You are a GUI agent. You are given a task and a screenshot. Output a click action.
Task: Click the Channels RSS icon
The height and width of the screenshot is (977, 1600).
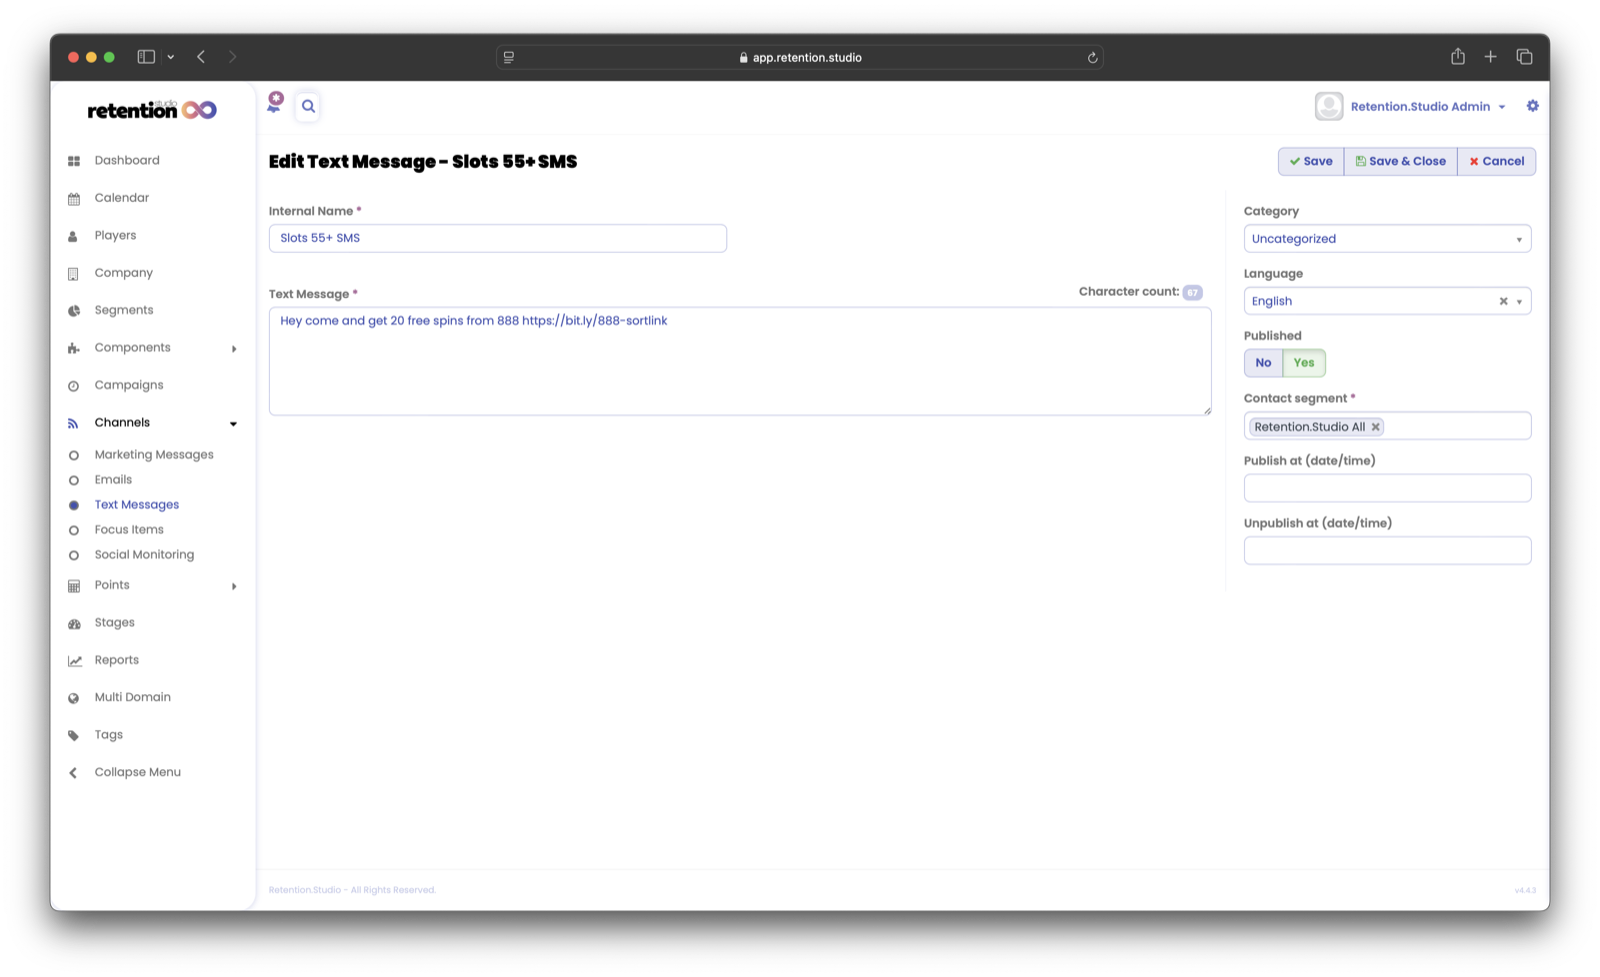pyautogui.click(x=73, y=424)
